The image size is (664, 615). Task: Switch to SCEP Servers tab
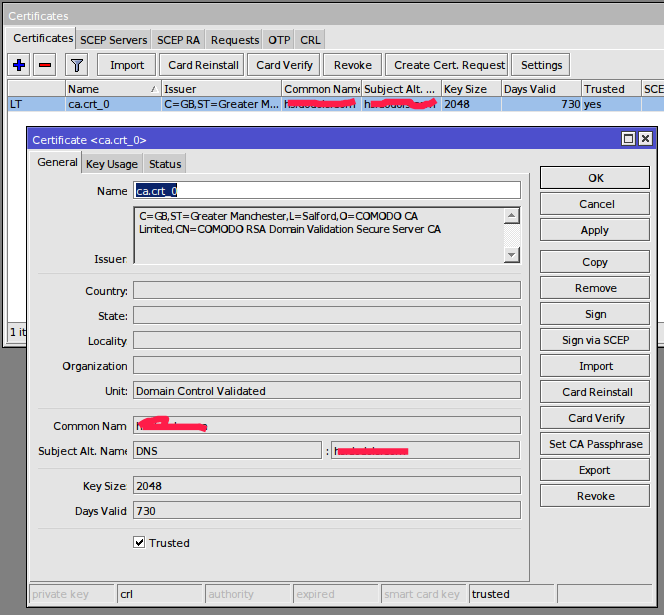(x=113, y=40)
